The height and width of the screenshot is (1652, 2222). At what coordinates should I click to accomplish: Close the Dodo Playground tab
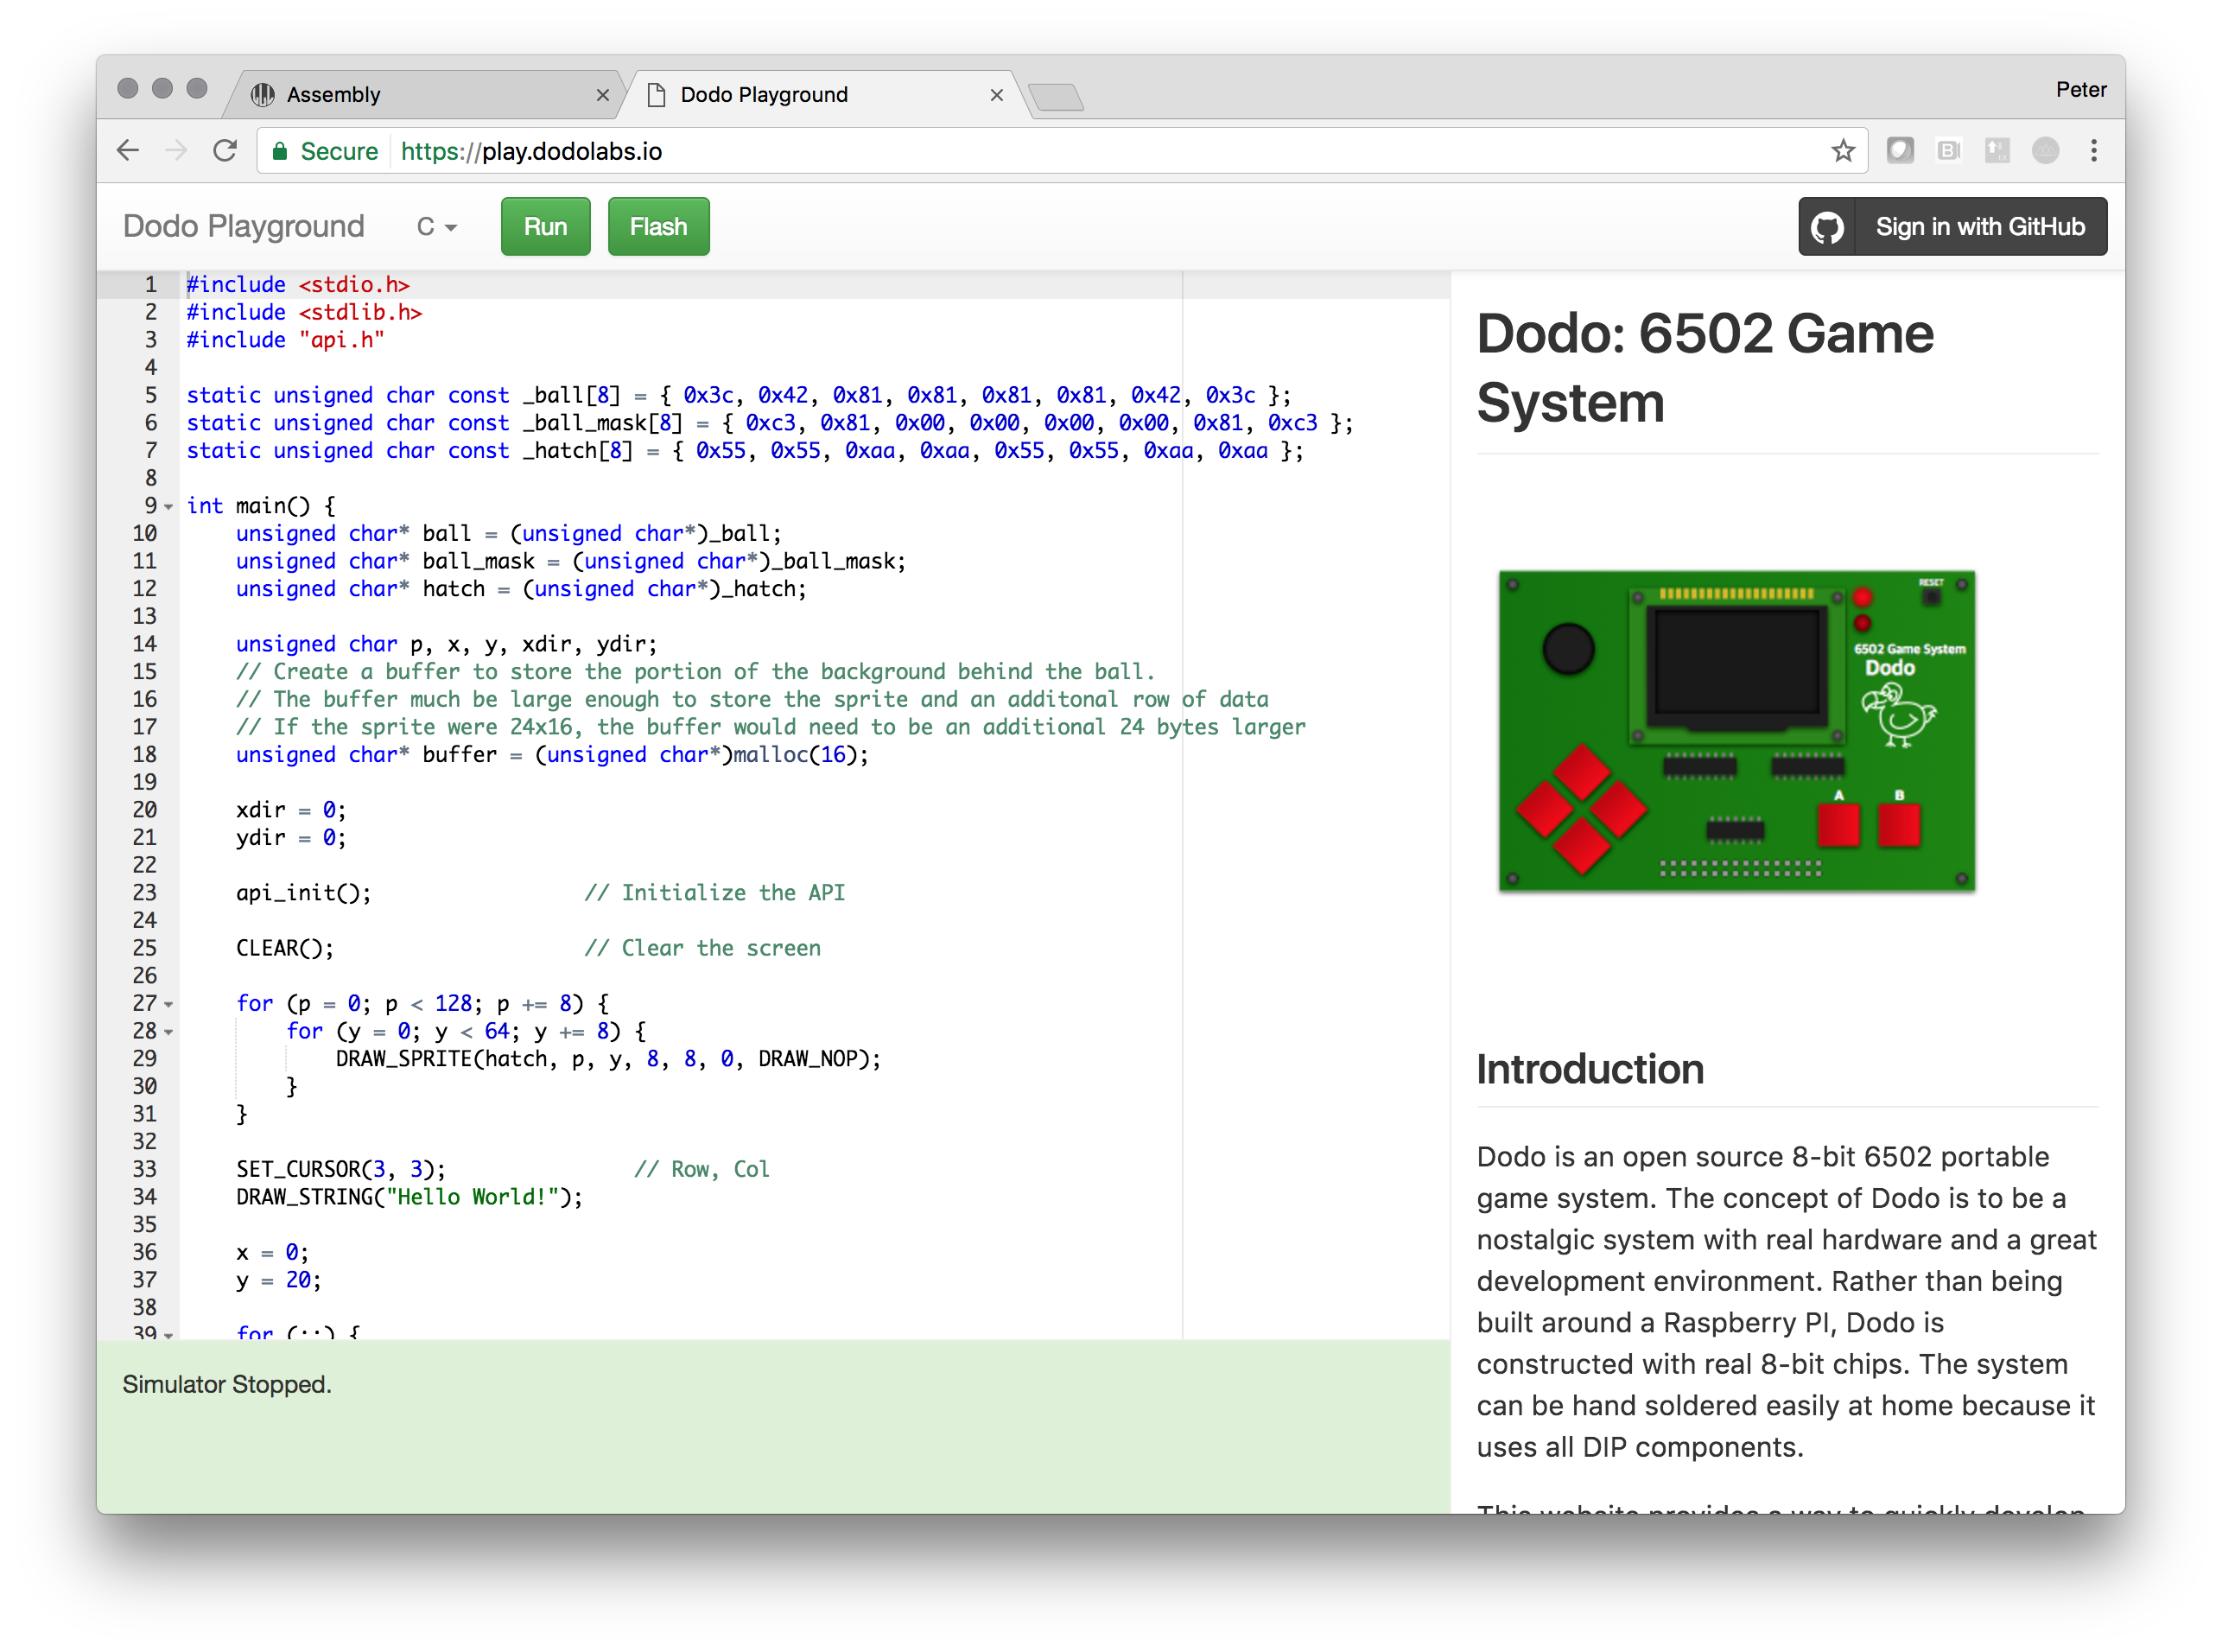[x=996, y=95]
